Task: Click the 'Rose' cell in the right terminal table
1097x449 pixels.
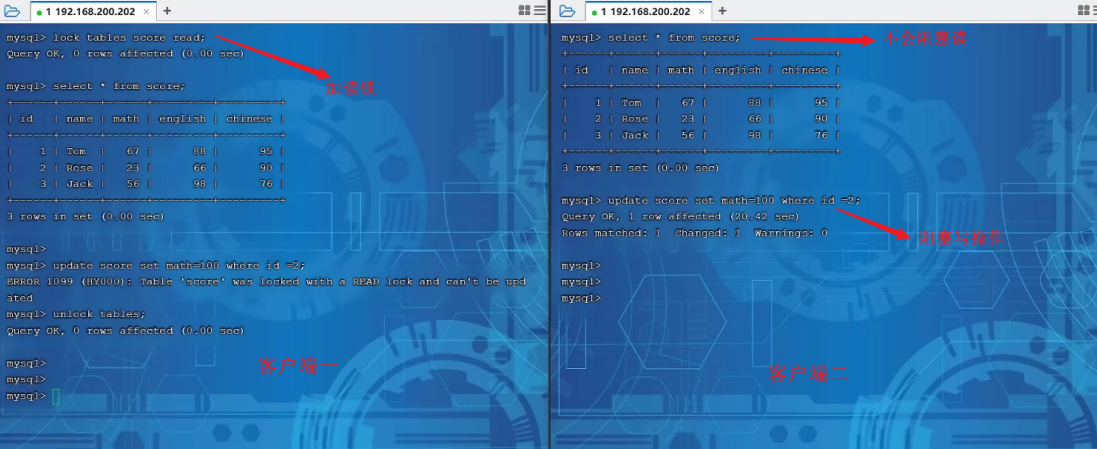Action: coord(634,119)
